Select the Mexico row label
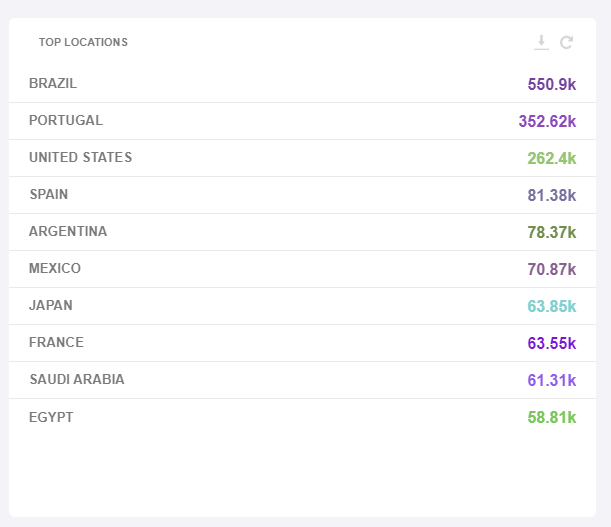Screen dimensions: 611x527 (x=55, y=269)
